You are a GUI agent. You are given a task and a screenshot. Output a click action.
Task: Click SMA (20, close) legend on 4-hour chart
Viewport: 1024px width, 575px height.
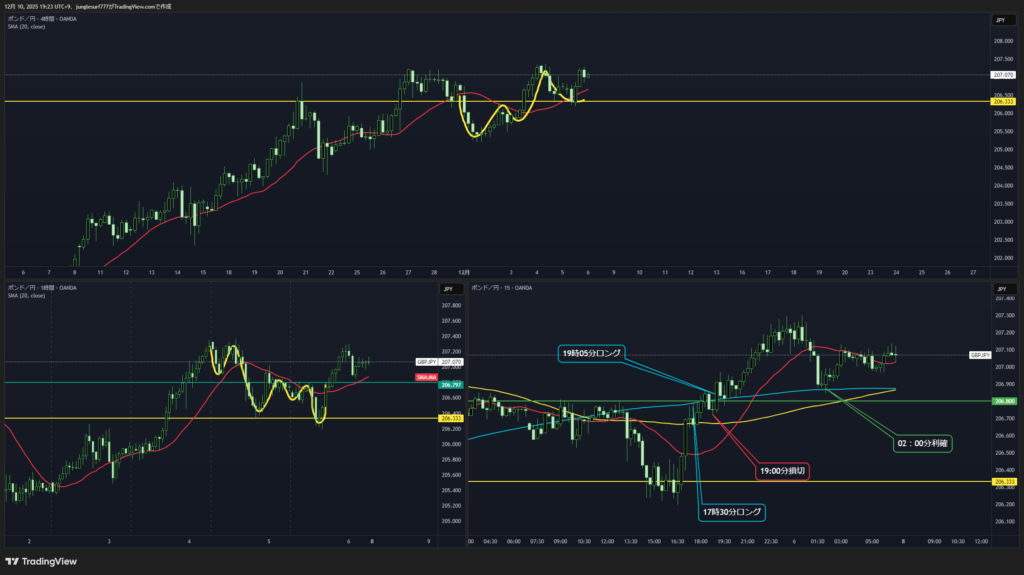tap(26, 26)
